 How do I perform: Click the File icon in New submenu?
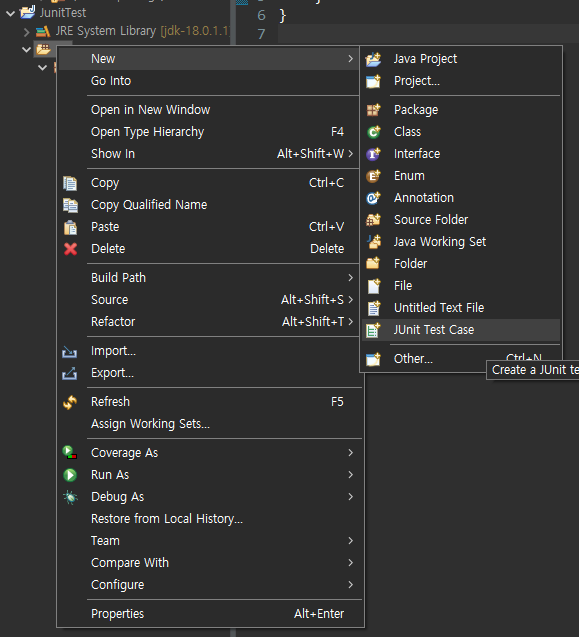(373, 286)
